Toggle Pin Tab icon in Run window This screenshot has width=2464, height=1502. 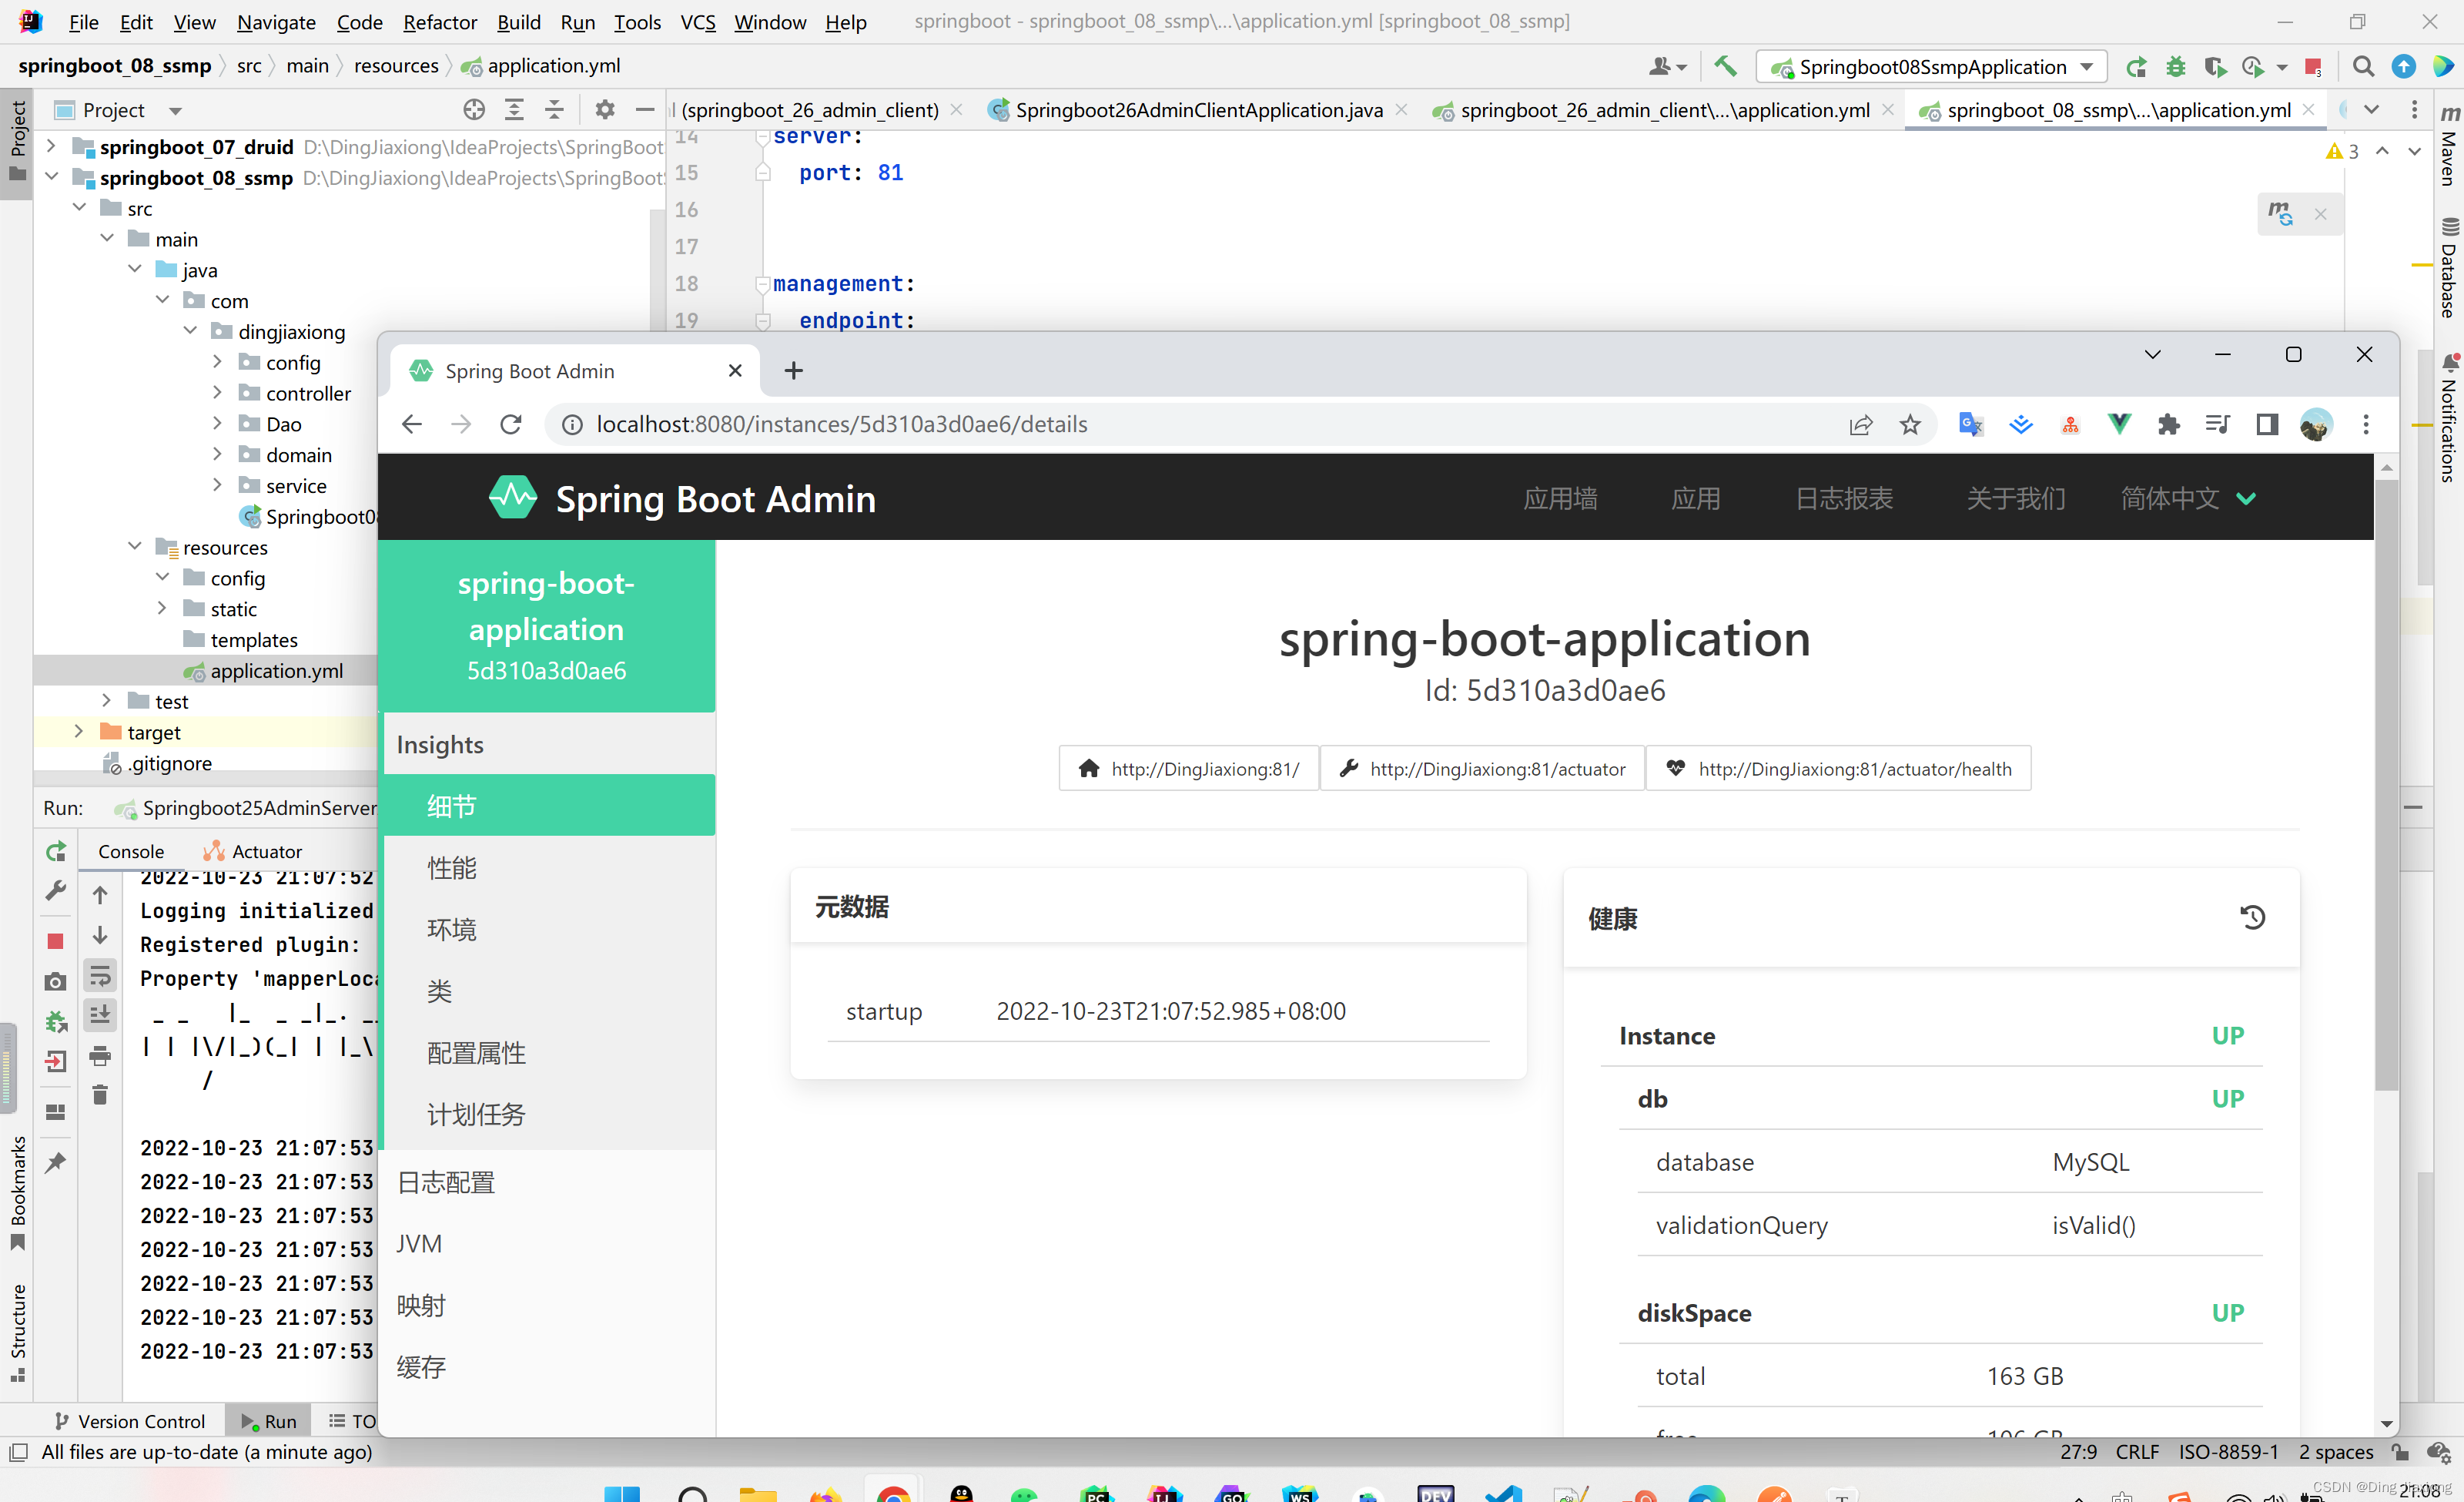click(56, 1162)
